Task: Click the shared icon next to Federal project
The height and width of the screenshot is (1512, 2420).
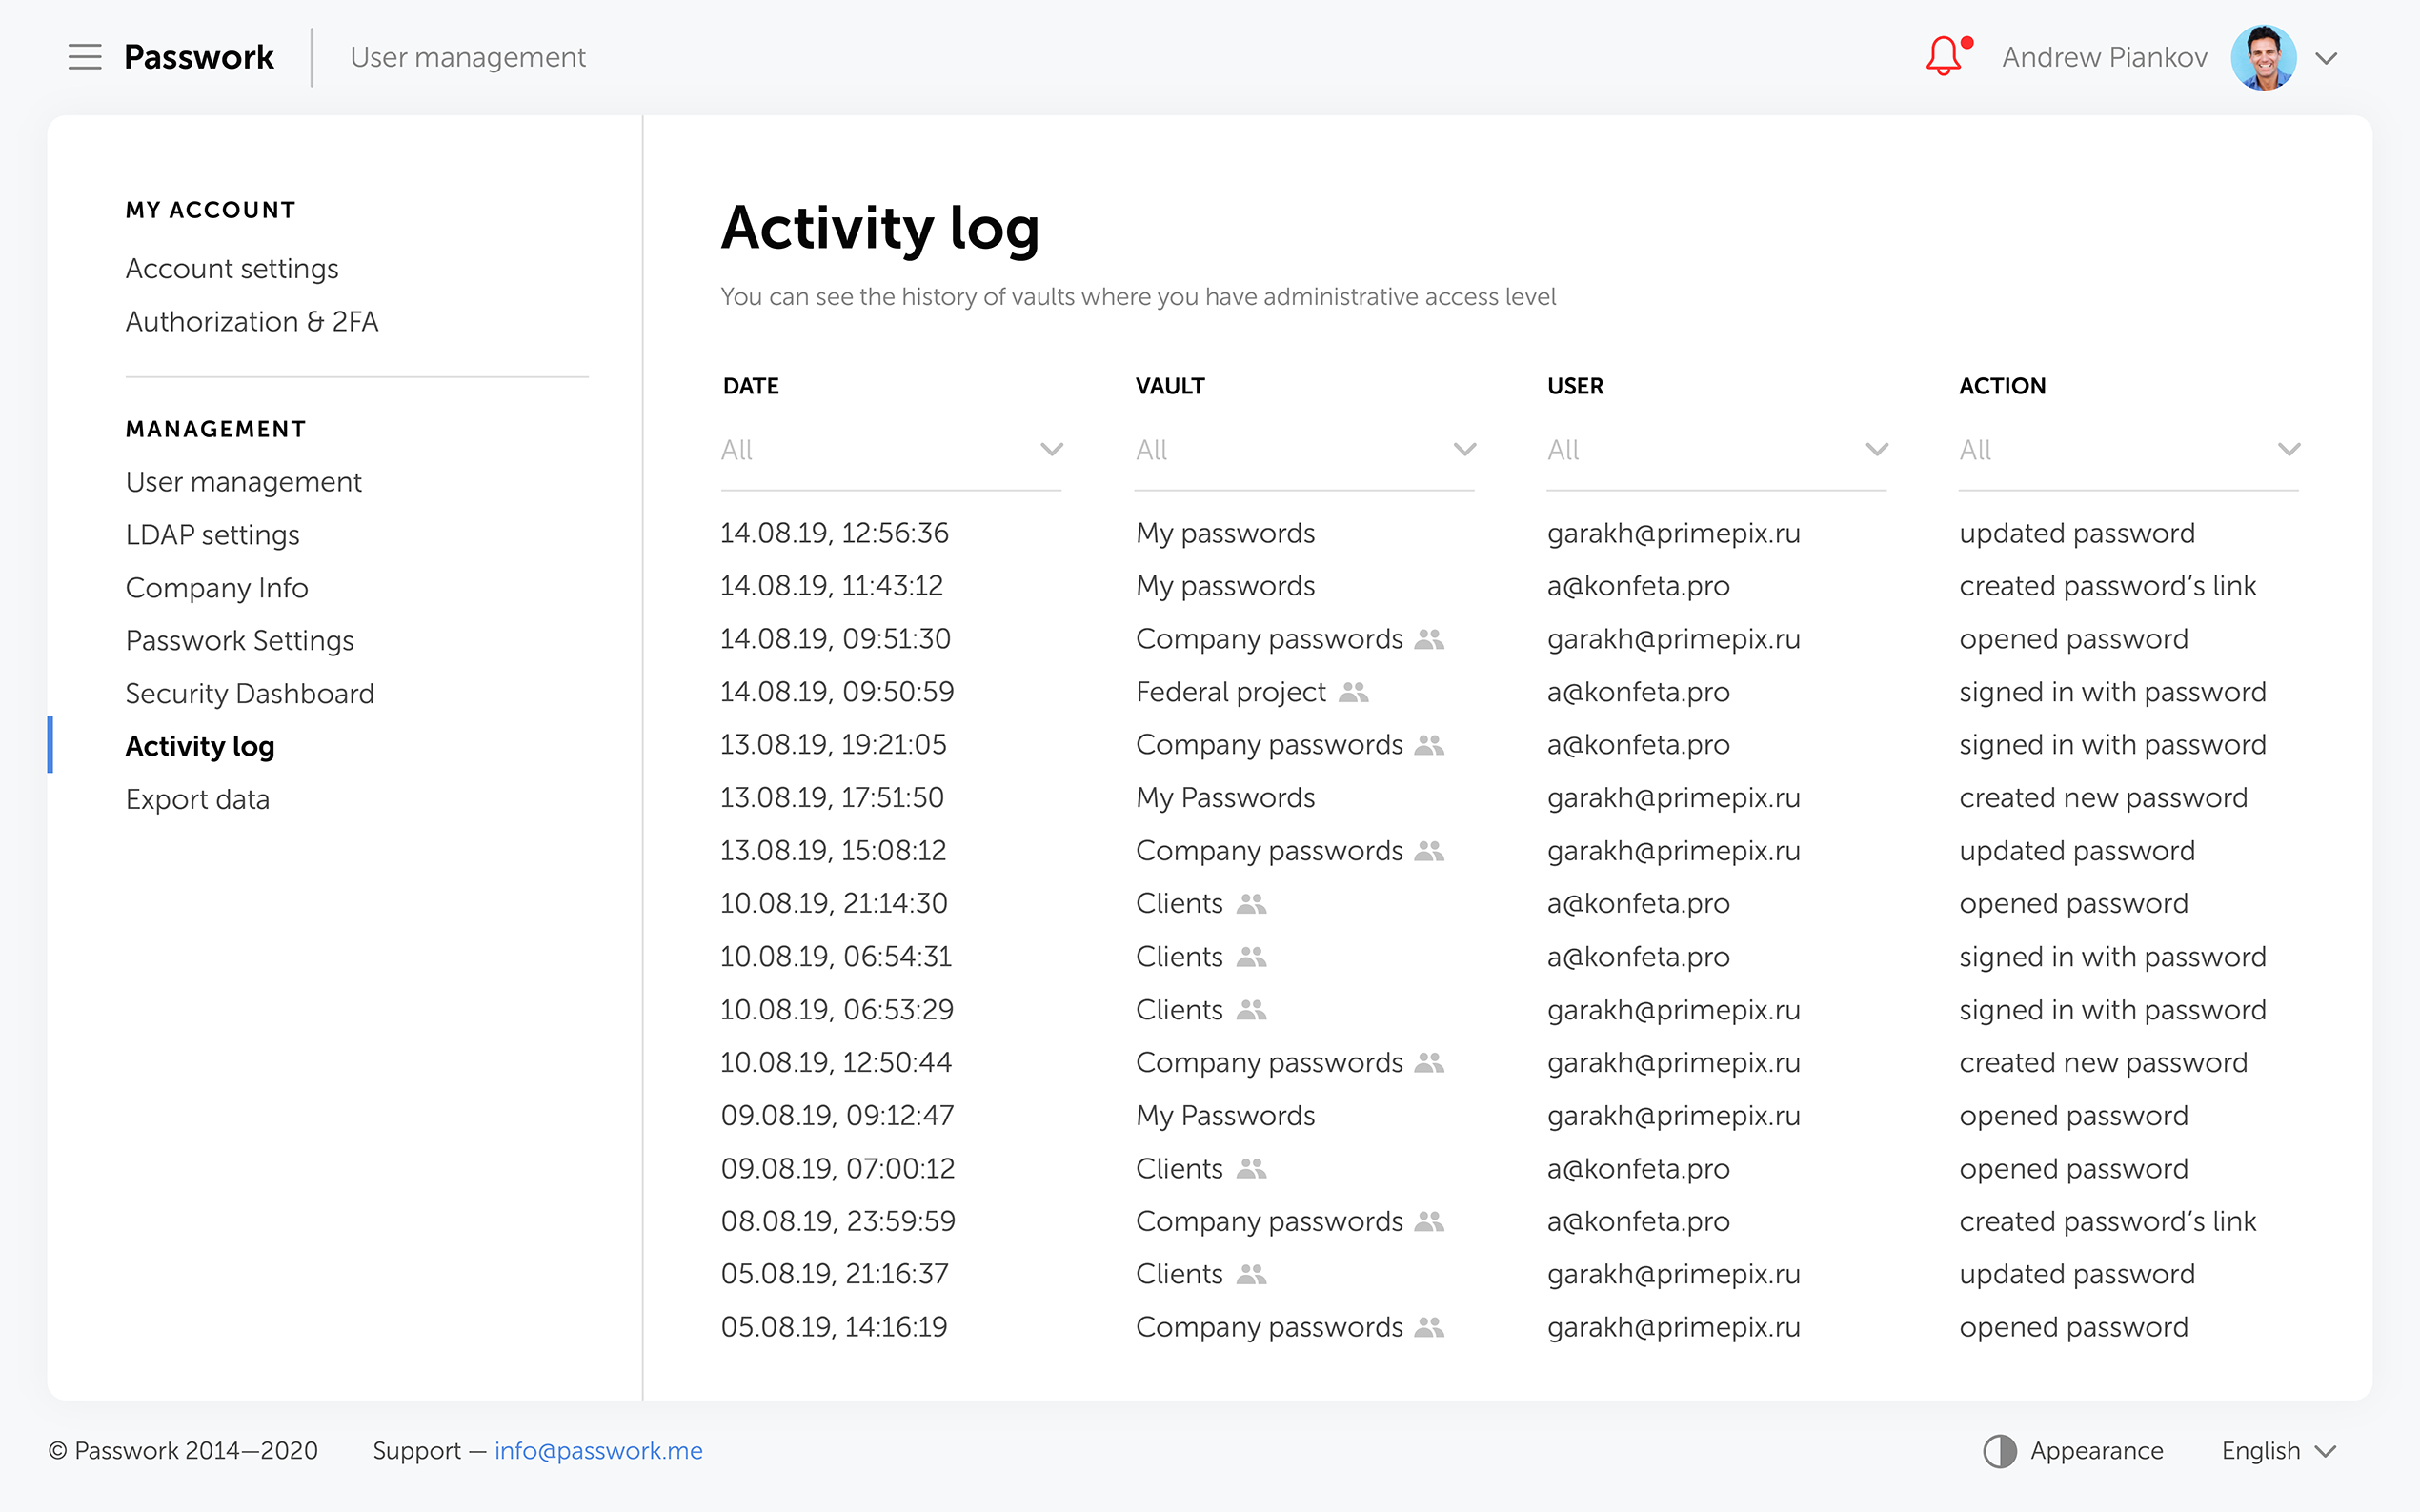Action: click(1353, 692)
